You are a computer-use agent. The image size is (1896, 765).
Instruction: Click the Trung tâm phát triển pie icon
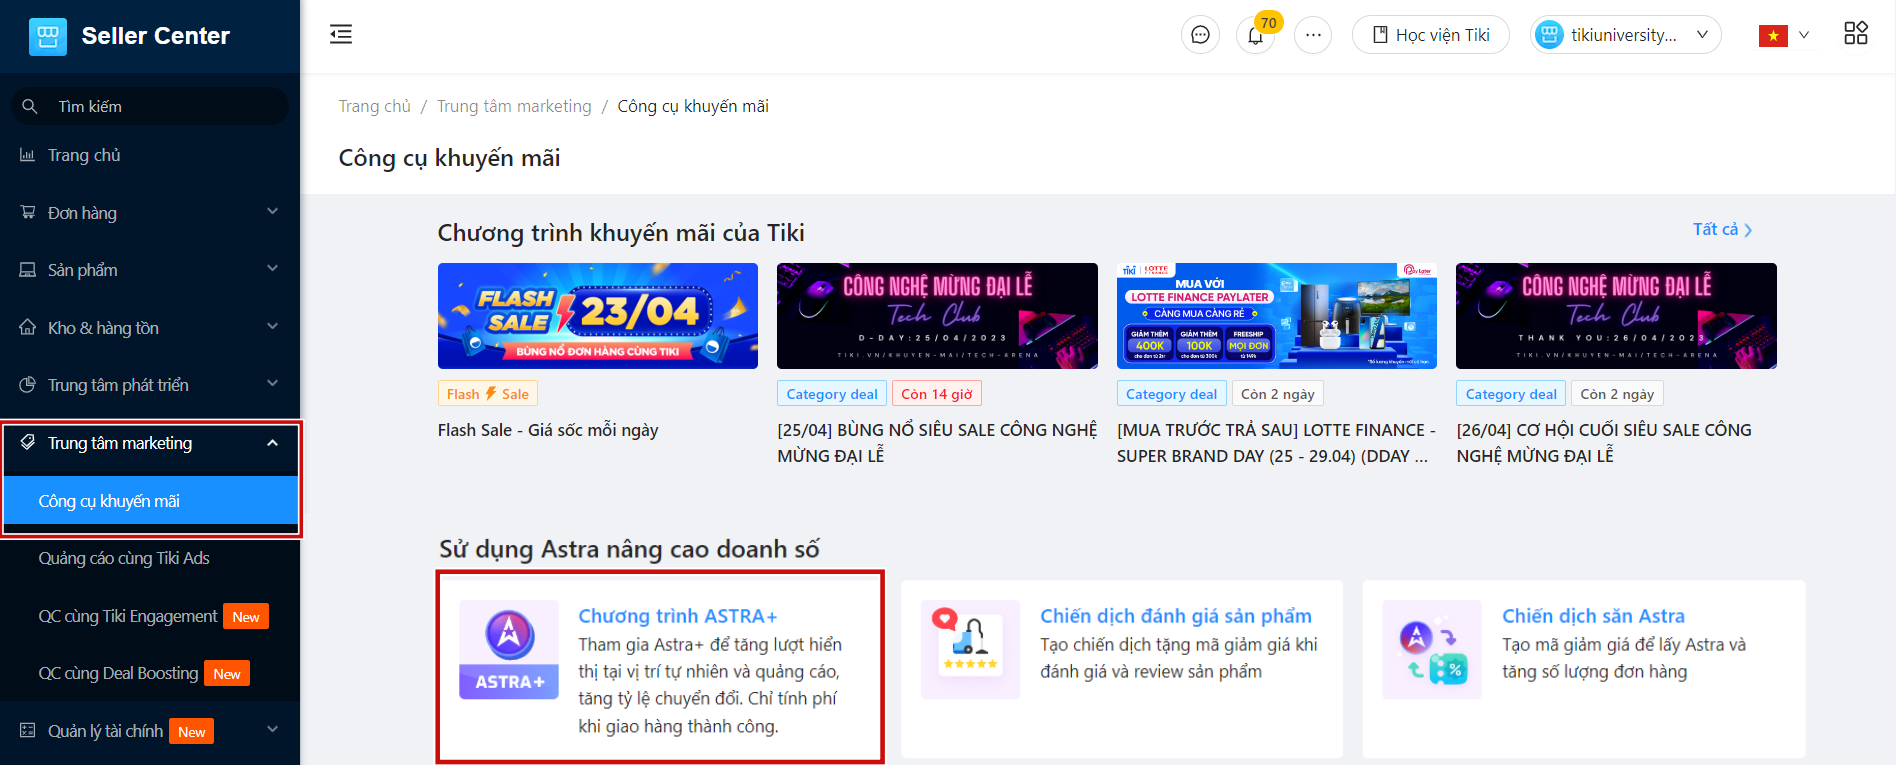click(x=27, y=385)
